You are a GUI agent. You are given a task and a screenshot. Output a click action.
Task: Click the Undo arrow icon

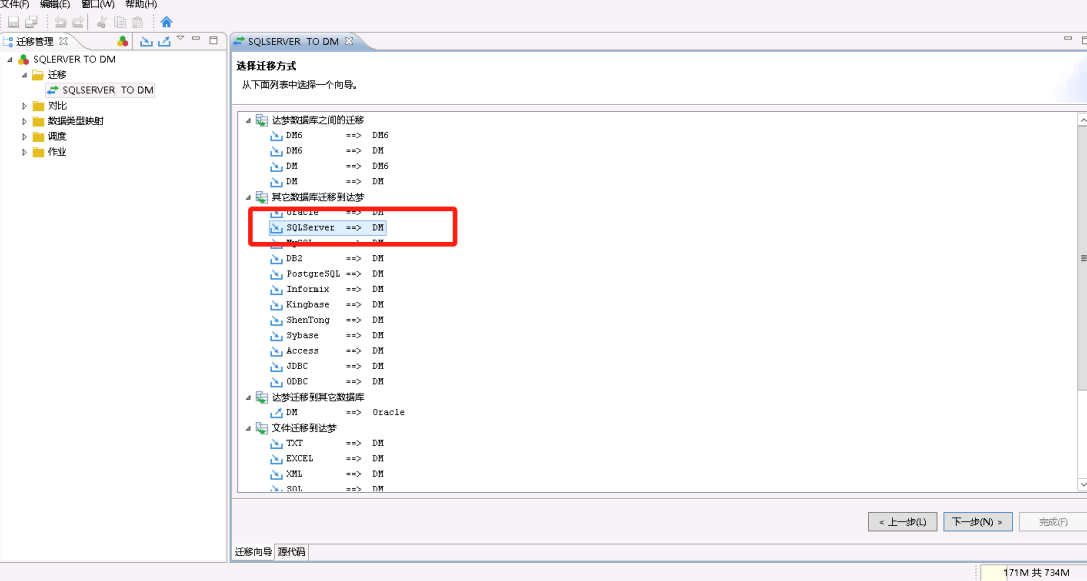(x=60, y=22)
